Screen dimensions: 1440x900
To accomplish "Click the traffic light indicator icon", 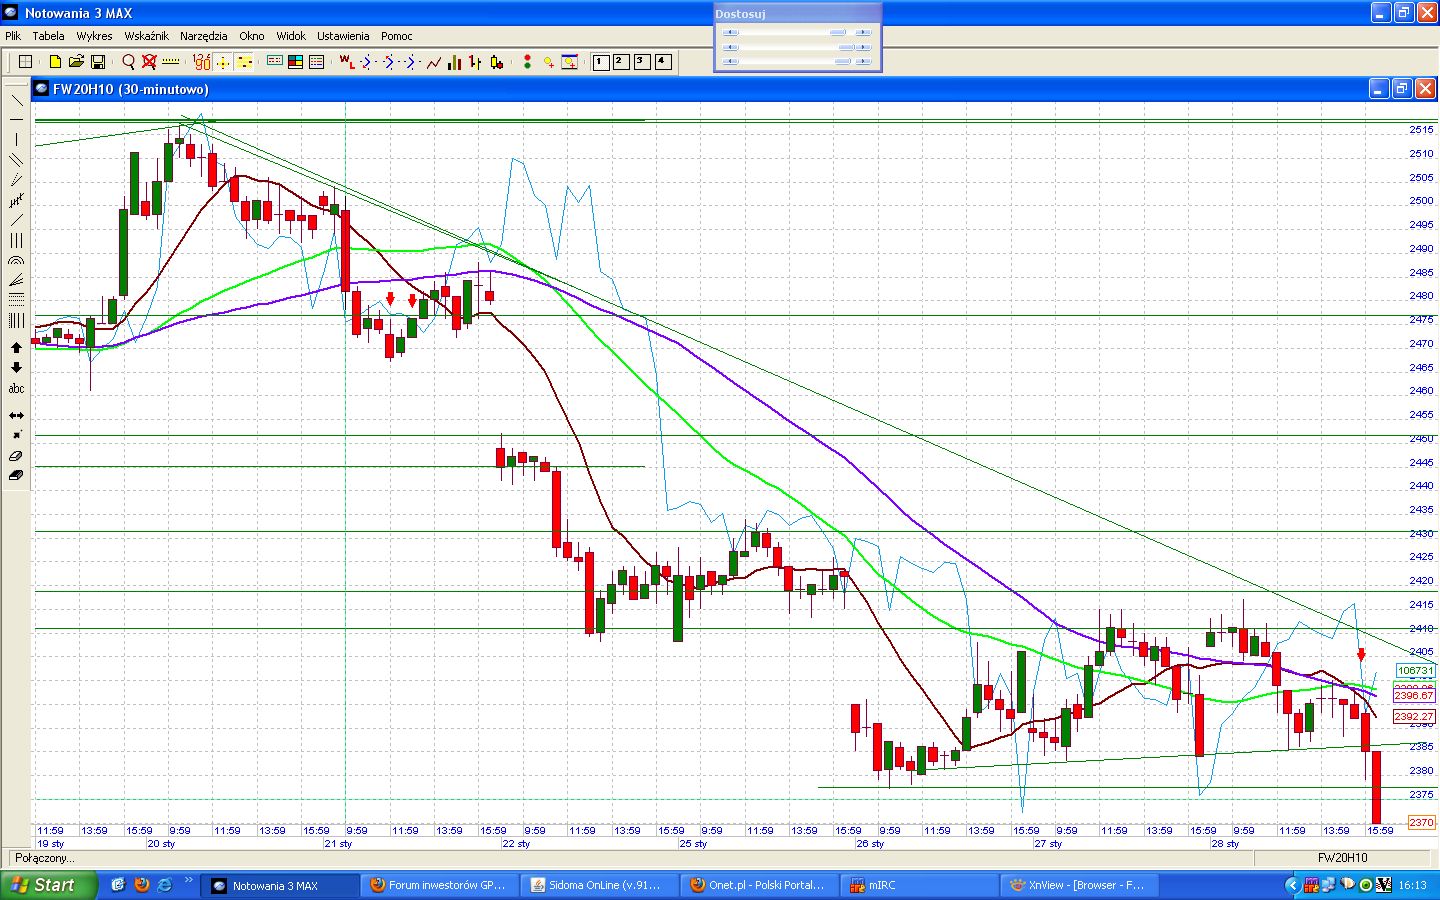I will [x=527, y=62].
